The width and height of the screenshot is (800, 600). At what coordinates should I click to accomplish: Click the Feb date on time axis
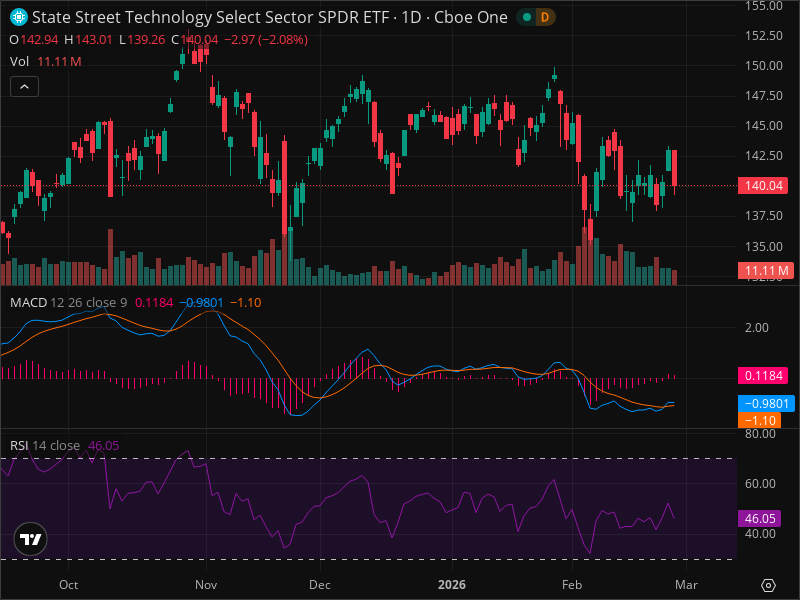pos(572,585)
